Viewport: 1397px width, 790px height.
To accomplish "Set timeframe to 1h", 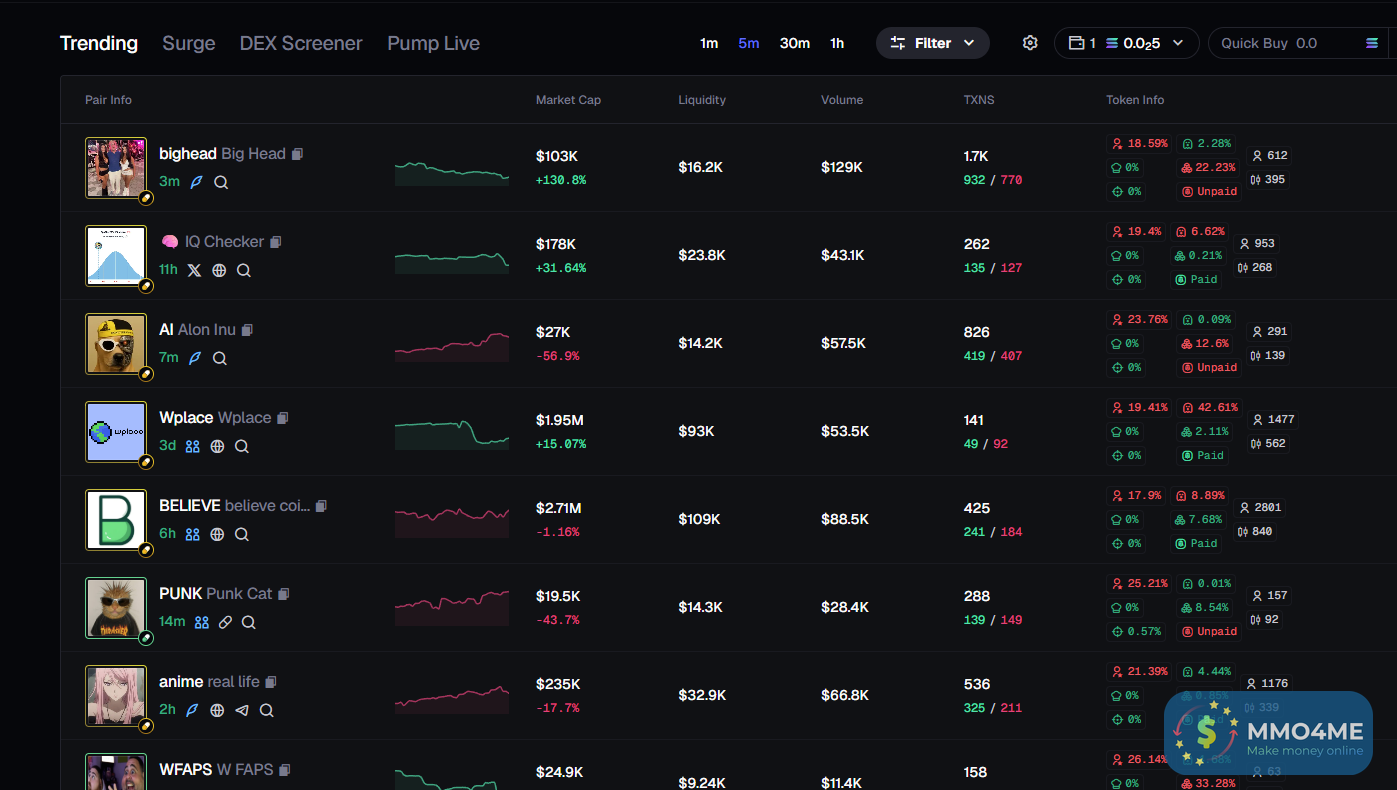I will (x=837, y=43).
